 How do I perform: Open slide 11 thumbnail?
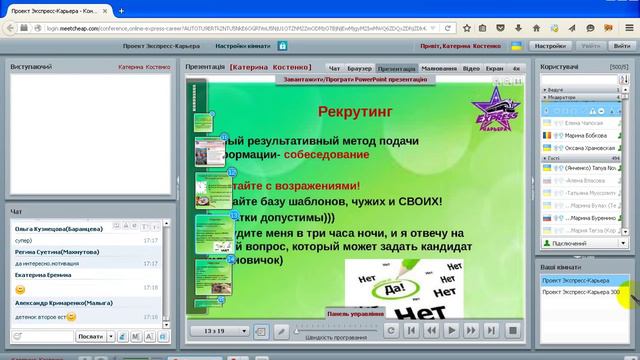pyautogui.click(x=210, y=152)
